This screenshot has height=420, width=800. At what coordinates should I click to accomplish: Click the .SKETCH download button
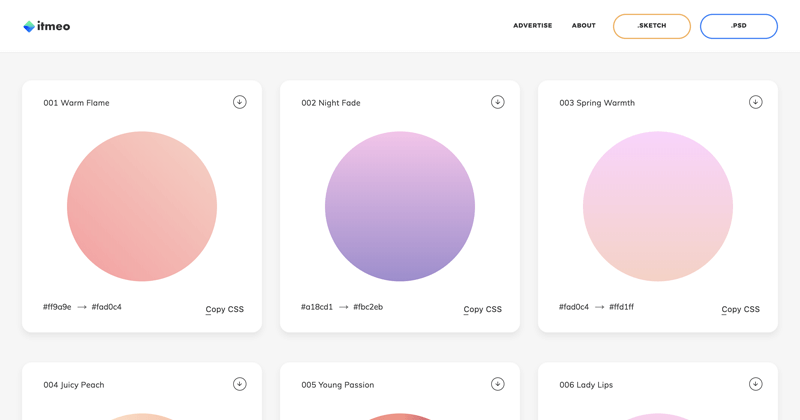(651, 26)
